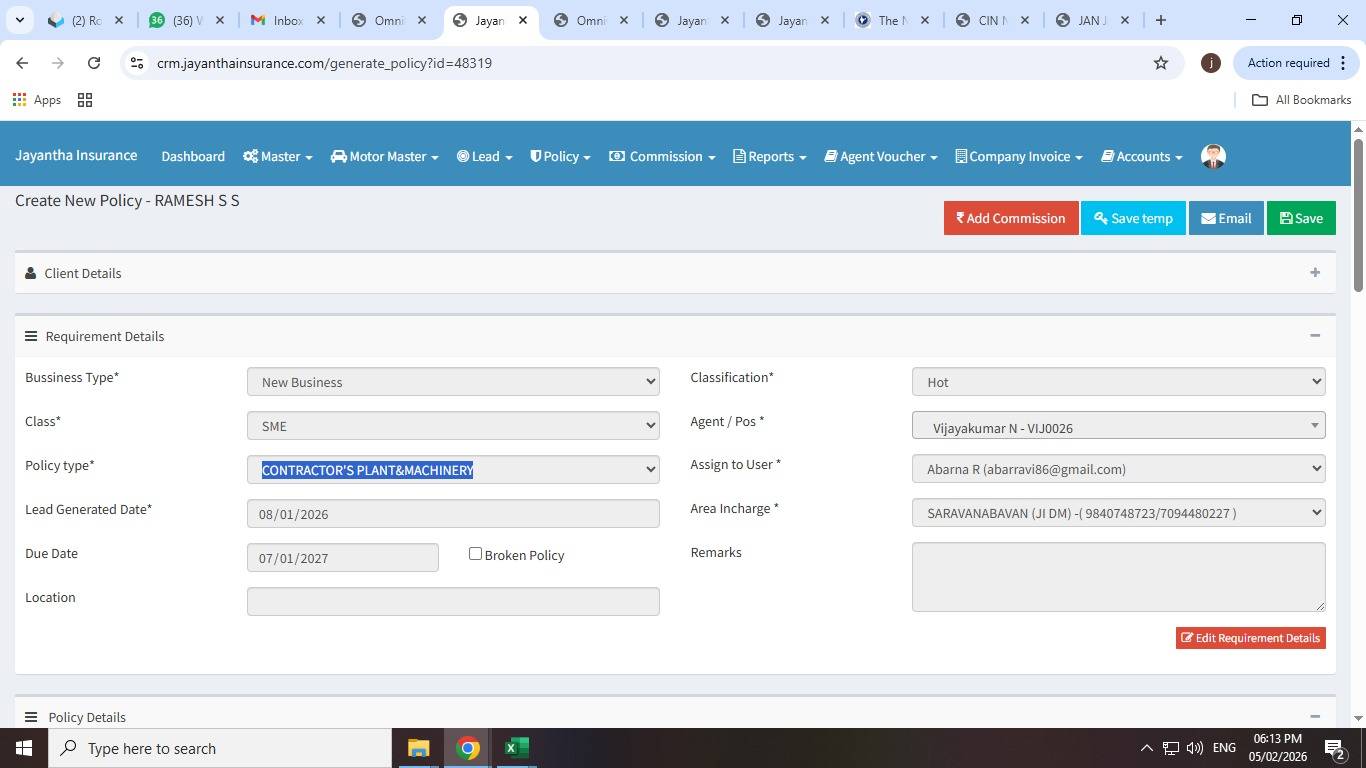Open the Reports menu
The height and width of the screenshot is (768, 1366).
pos(769,156)
